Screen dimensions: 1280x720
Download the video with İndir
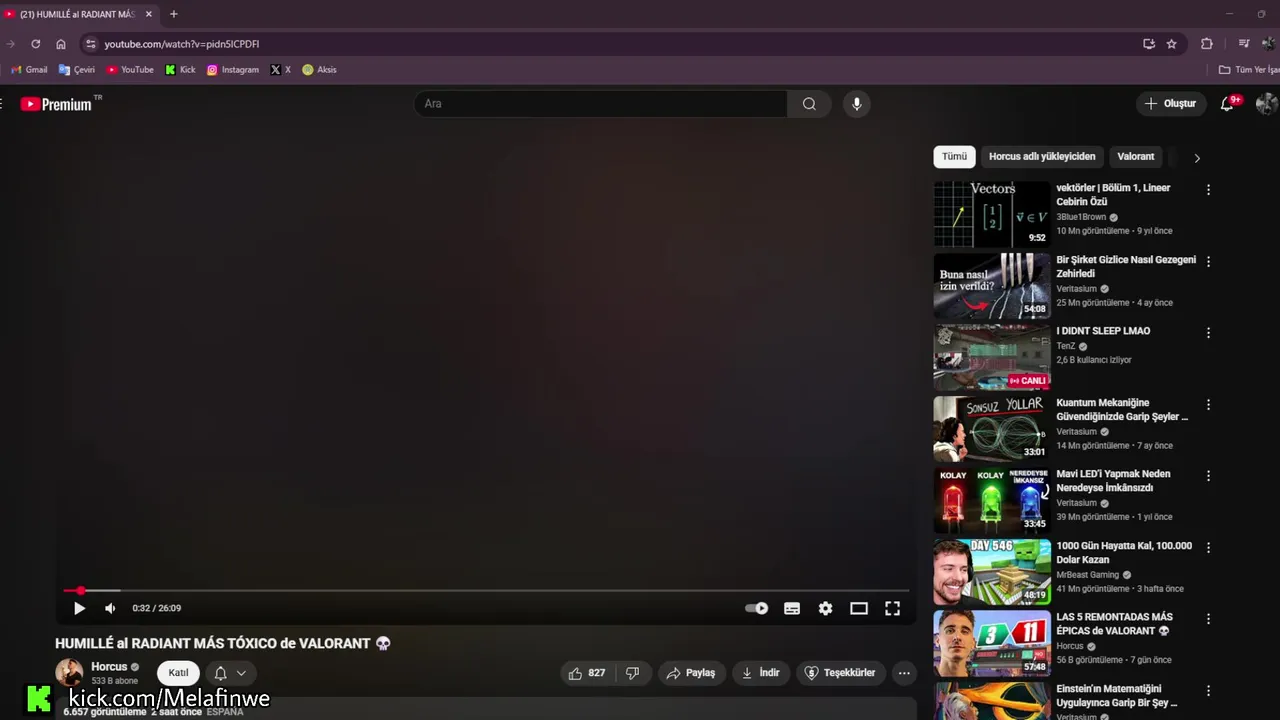(x=760, y=673)
